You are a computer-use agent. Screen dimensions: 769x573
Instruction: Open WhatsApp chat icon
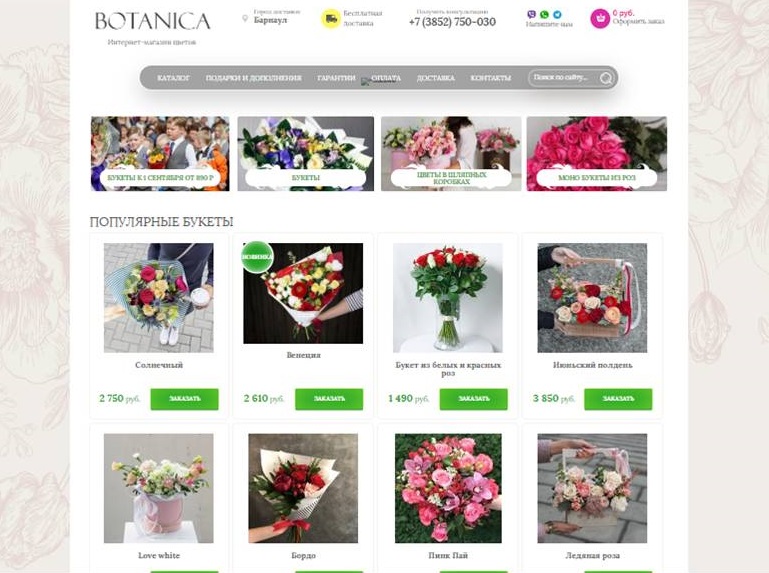(544, 15)
